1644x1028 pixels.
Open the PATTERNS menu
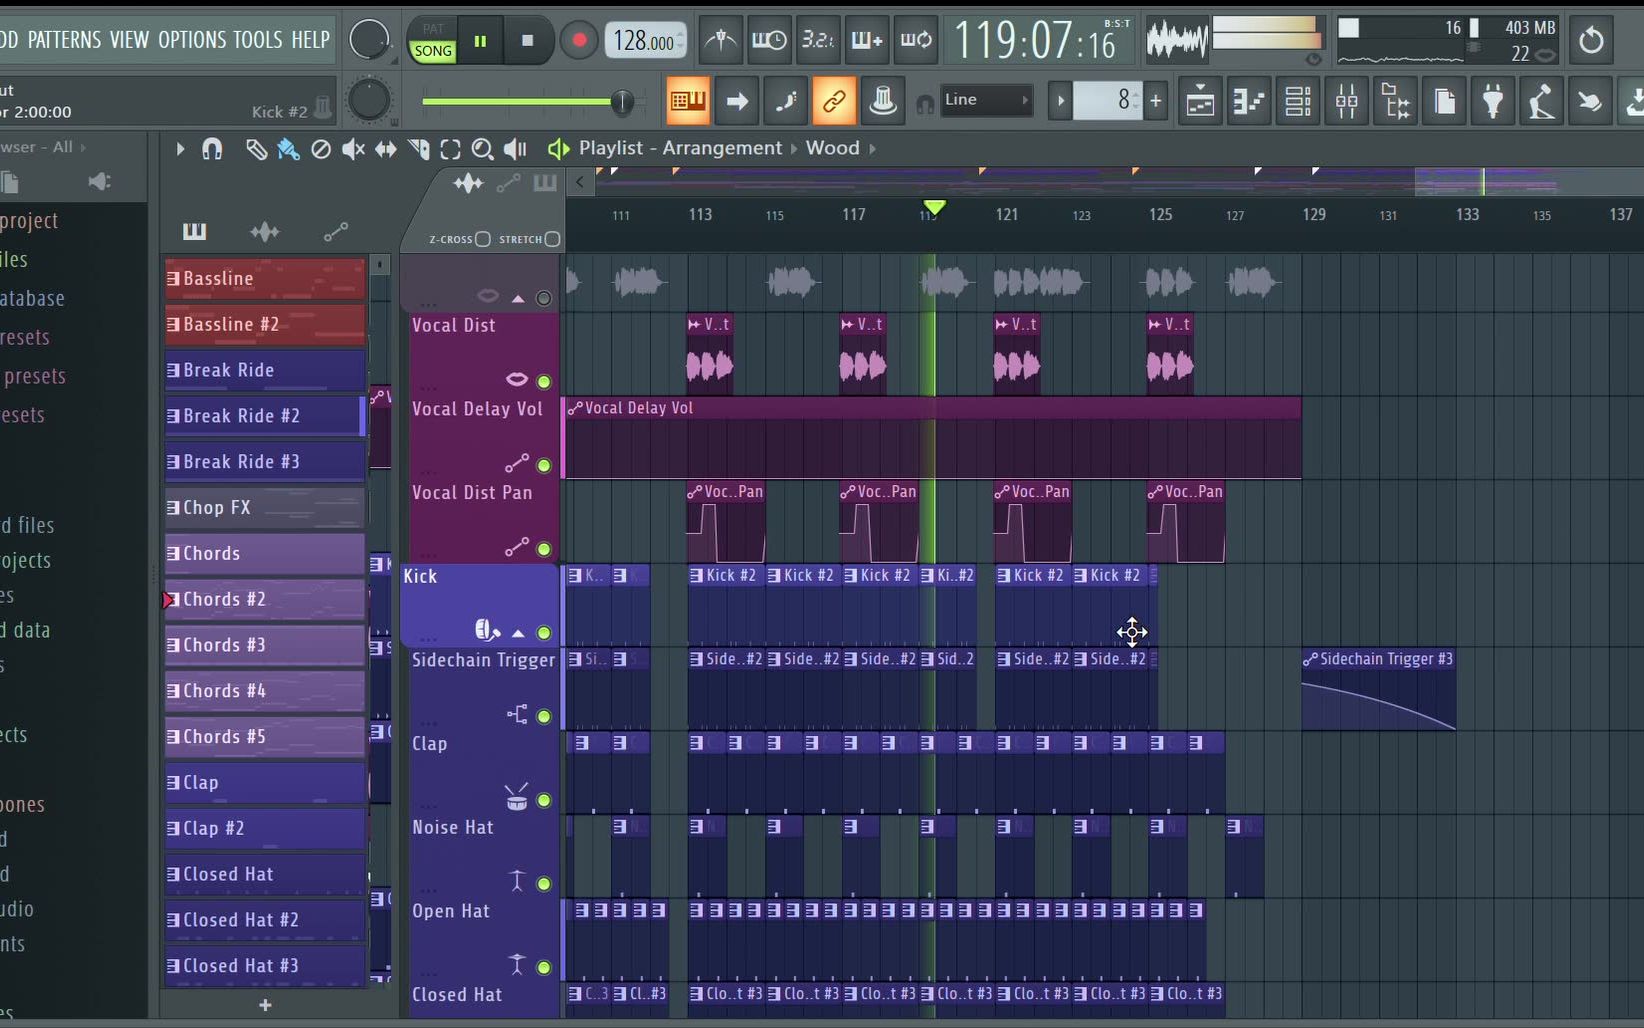[x=64, y=40]
